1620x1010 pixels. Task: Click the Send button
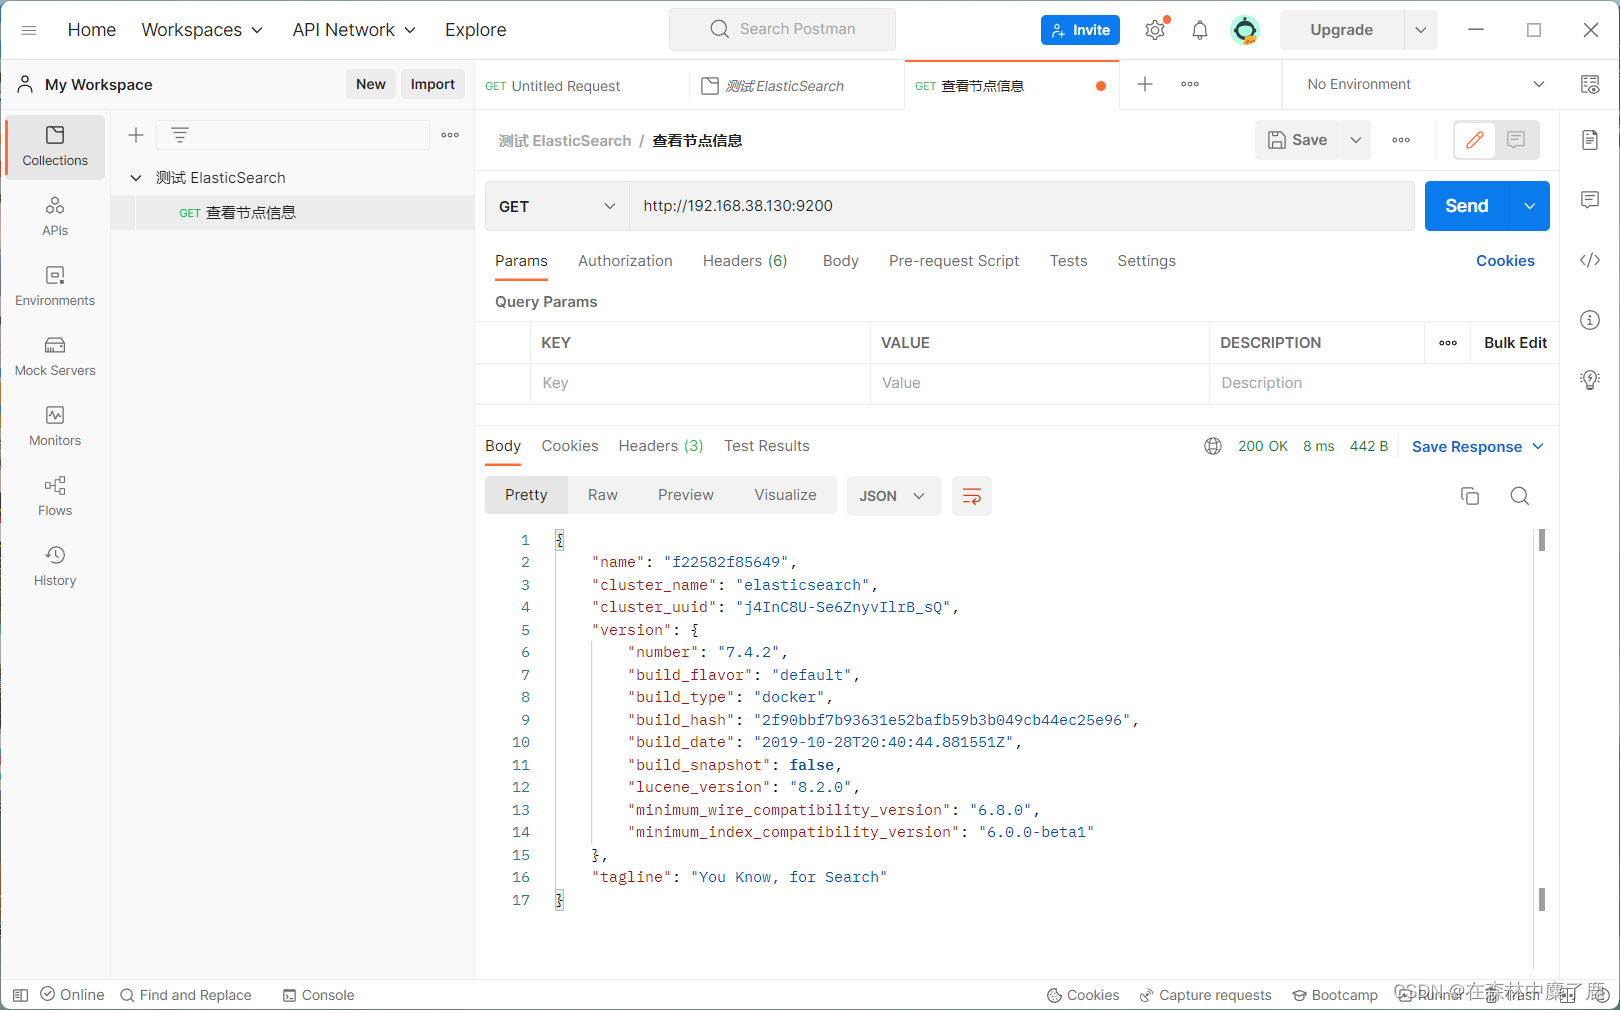point(1467,206)
